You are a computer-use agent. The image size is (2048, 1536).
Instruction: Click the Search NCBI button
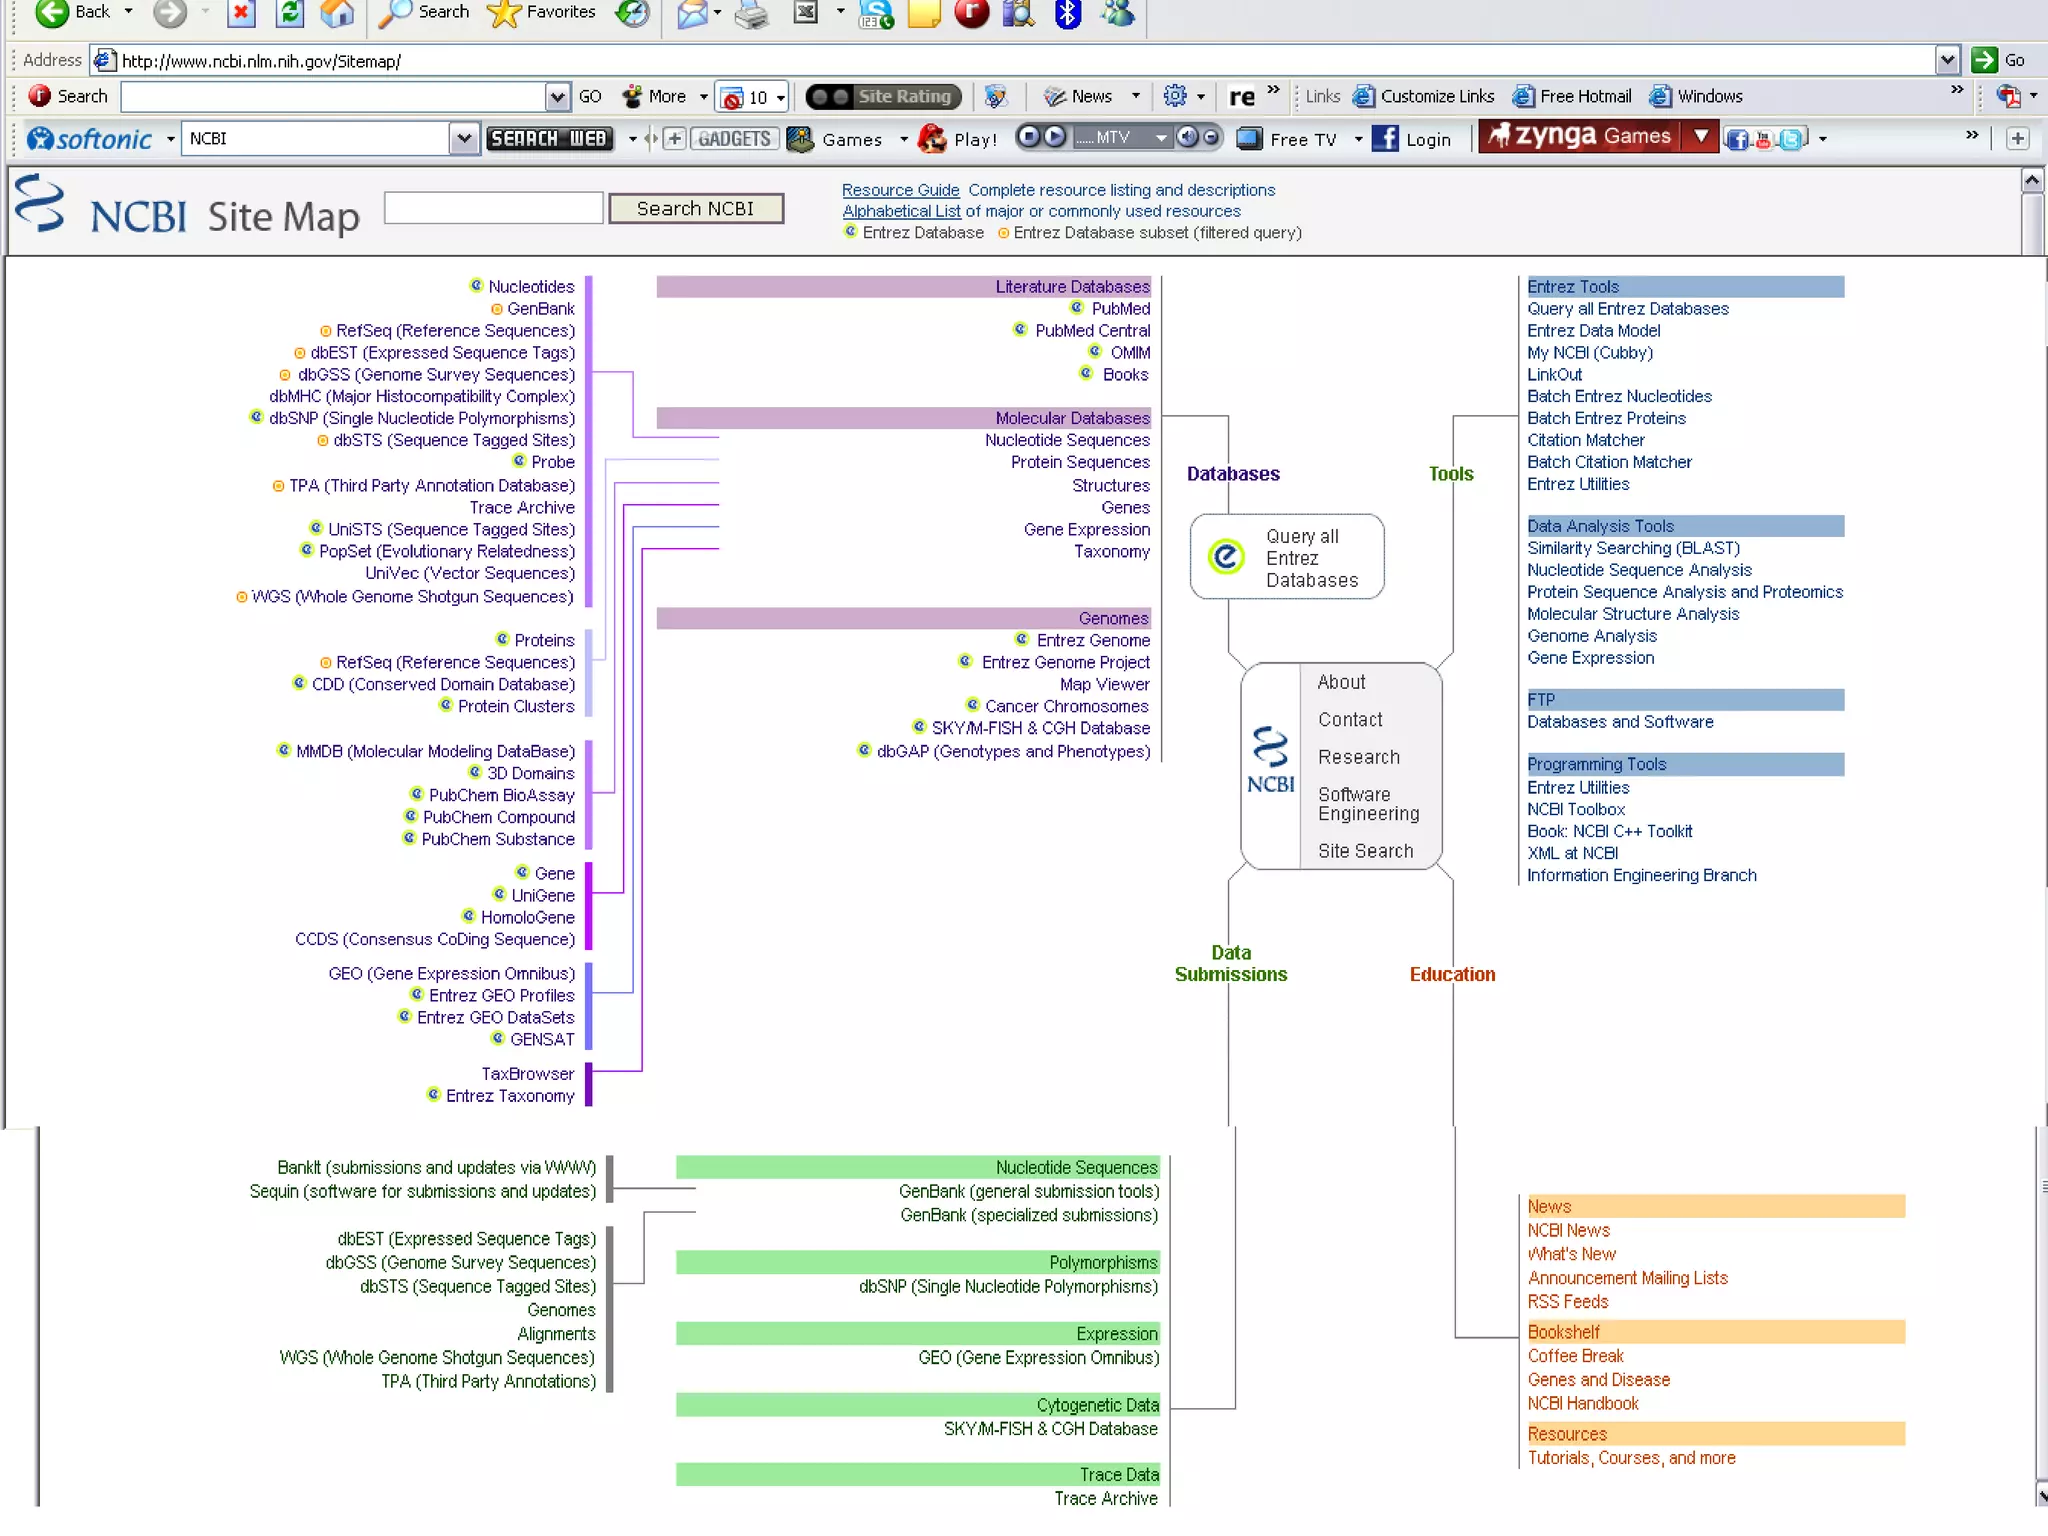pyautogui.click(x=695, y=208)
